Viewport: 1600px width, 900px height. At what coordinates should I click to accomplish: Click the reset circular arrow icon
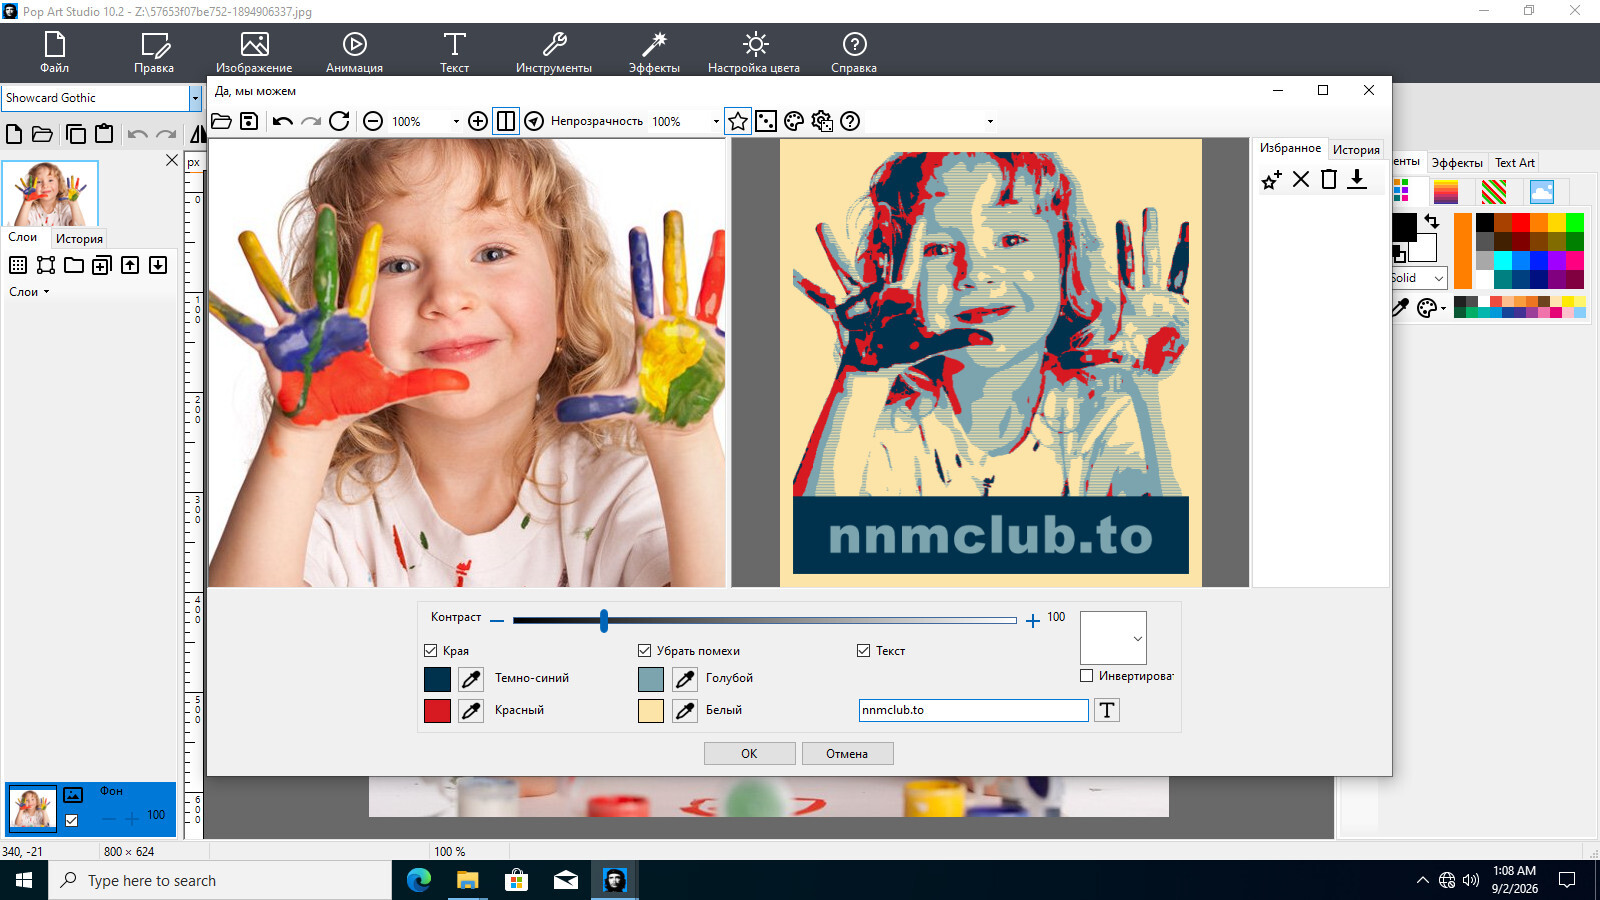click(x=339, y=121)
